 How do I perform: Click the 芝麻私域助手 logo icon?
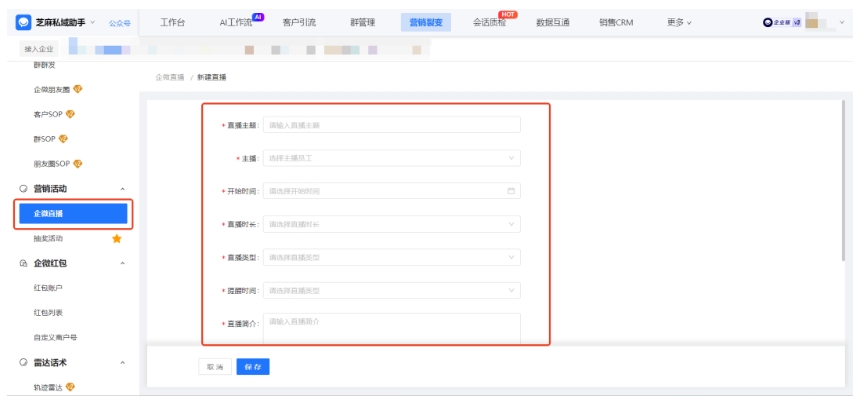click(x=23, y=22)
